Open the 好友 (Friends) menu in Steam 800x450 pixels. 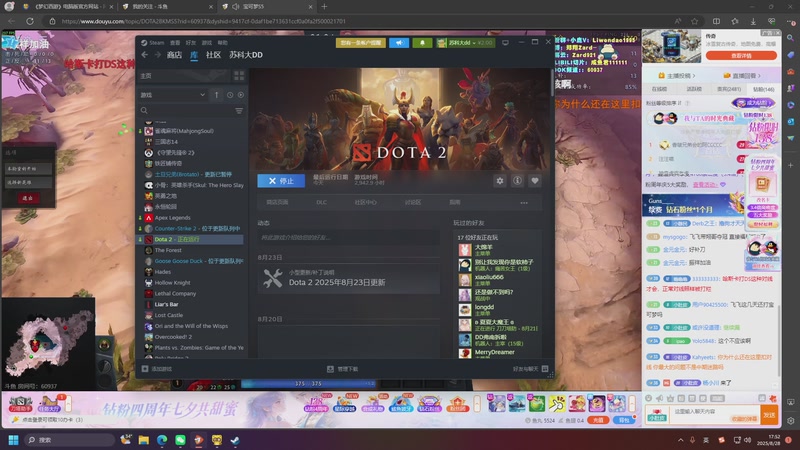click(x=191, y=43)
